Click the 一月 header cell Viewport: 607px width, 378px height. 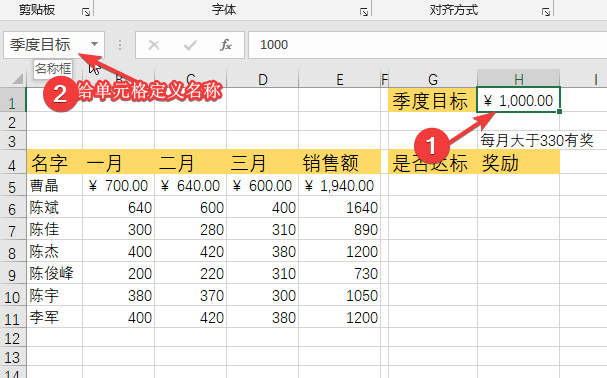coord(118,162)
